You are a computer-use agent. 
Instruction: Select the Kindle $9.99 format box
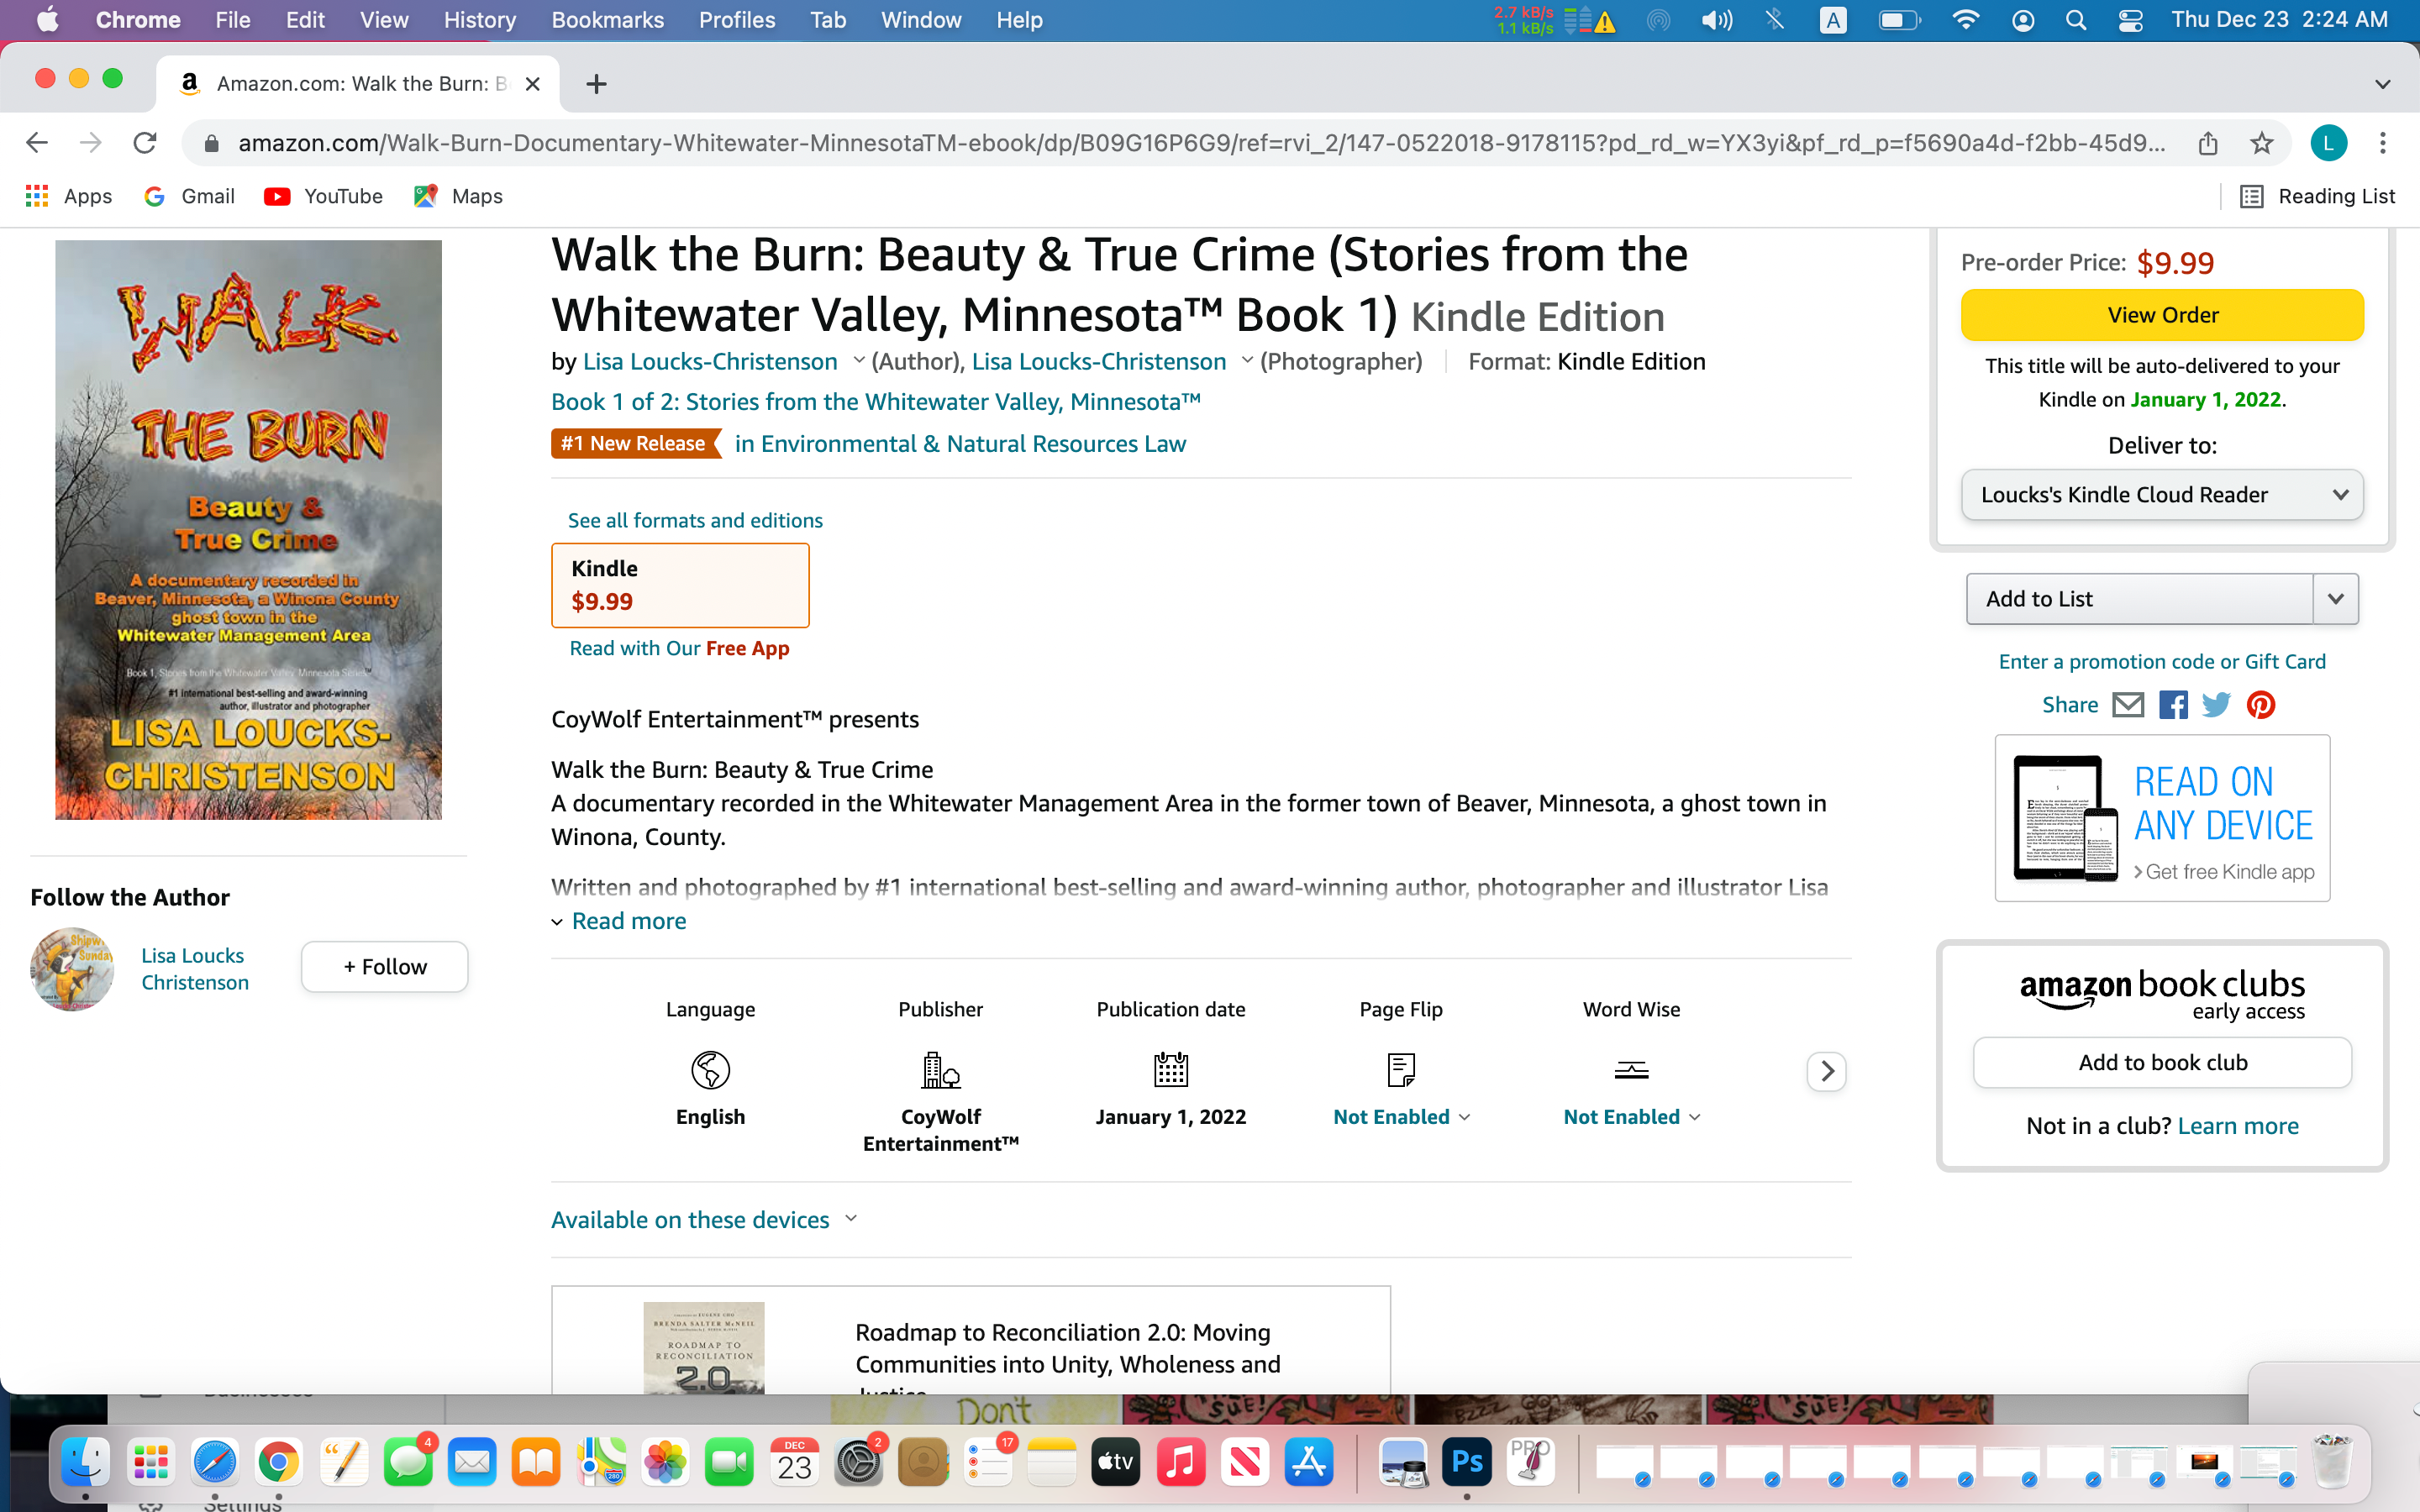(680, 585)
